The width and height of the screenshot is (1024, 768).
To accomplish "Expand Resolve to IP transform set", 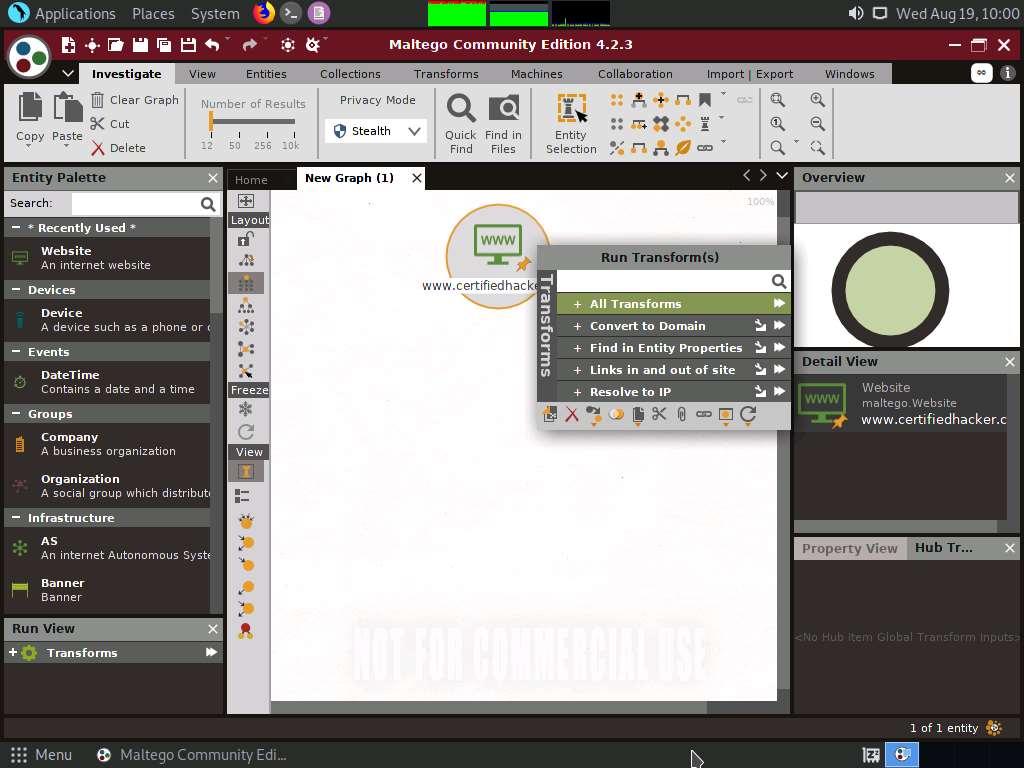I will pyautogui.click(x=577, y=392).
